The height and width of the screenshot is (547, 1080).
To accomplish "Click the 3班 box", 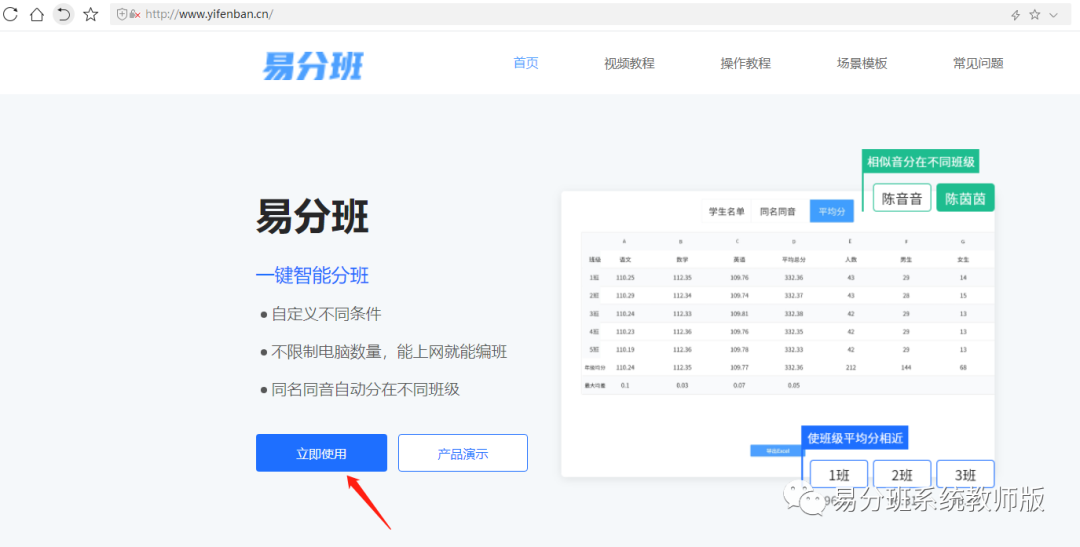I will [965, 475].
